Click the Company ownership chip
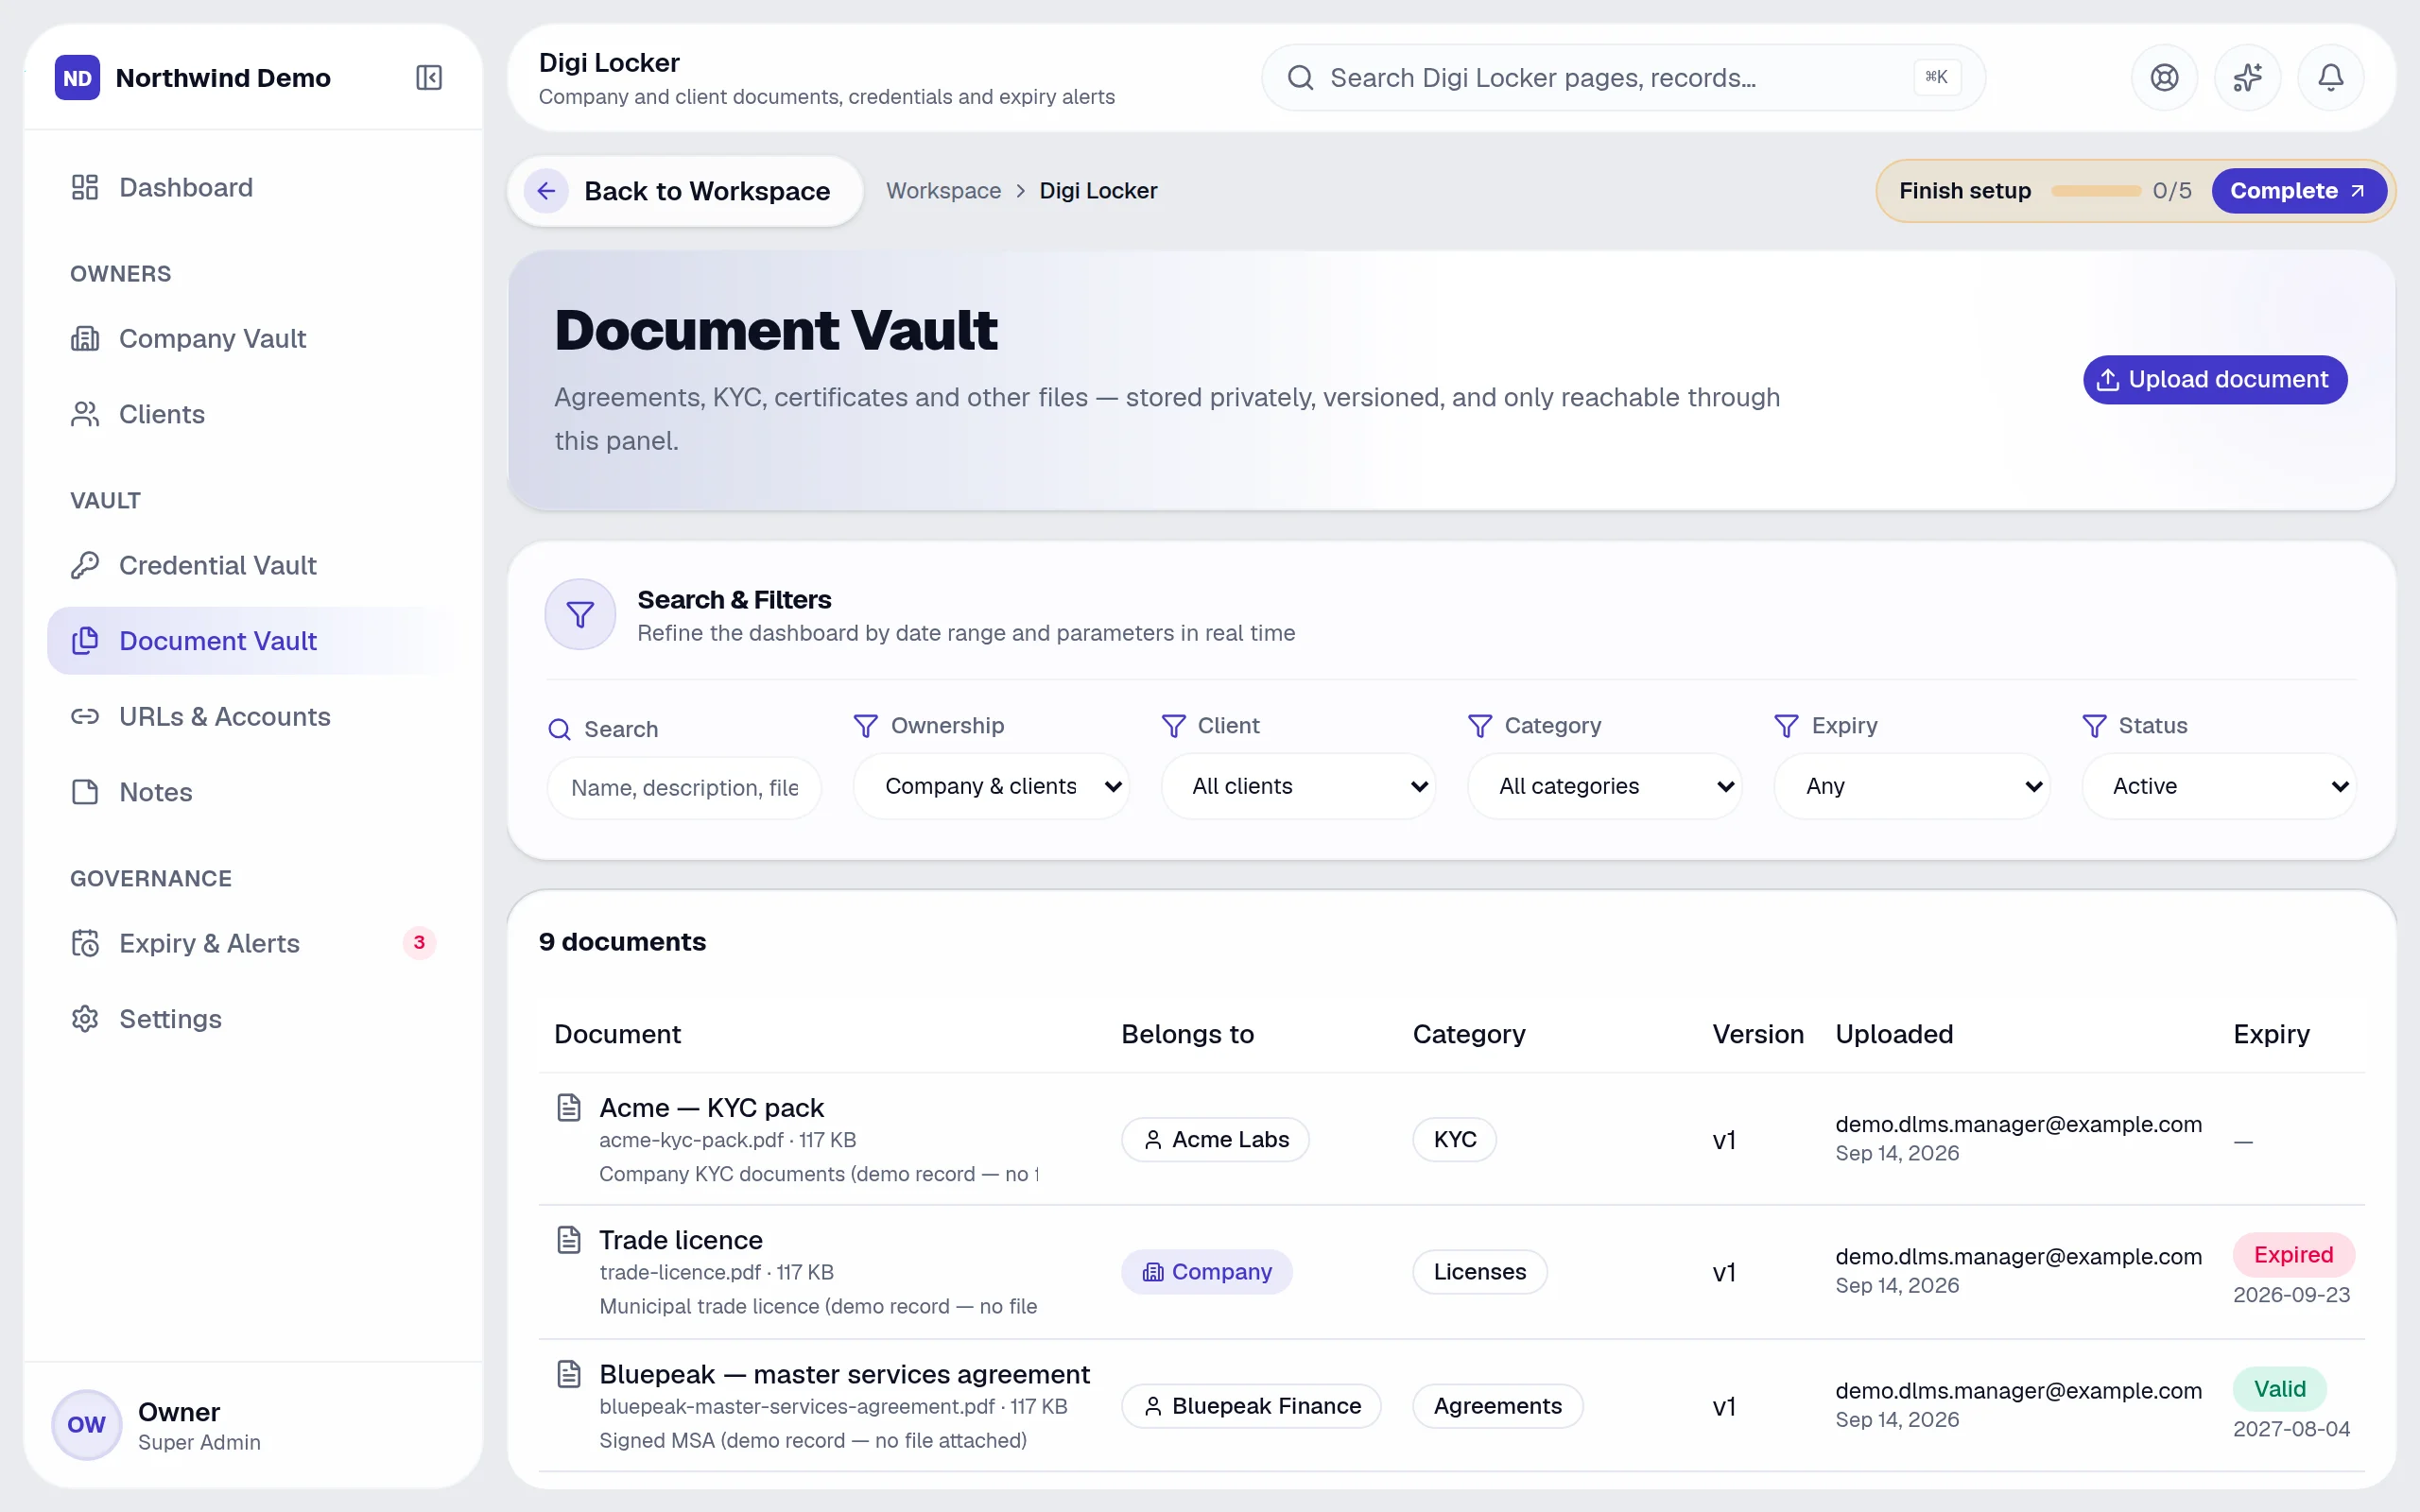 (1206, 1272)
